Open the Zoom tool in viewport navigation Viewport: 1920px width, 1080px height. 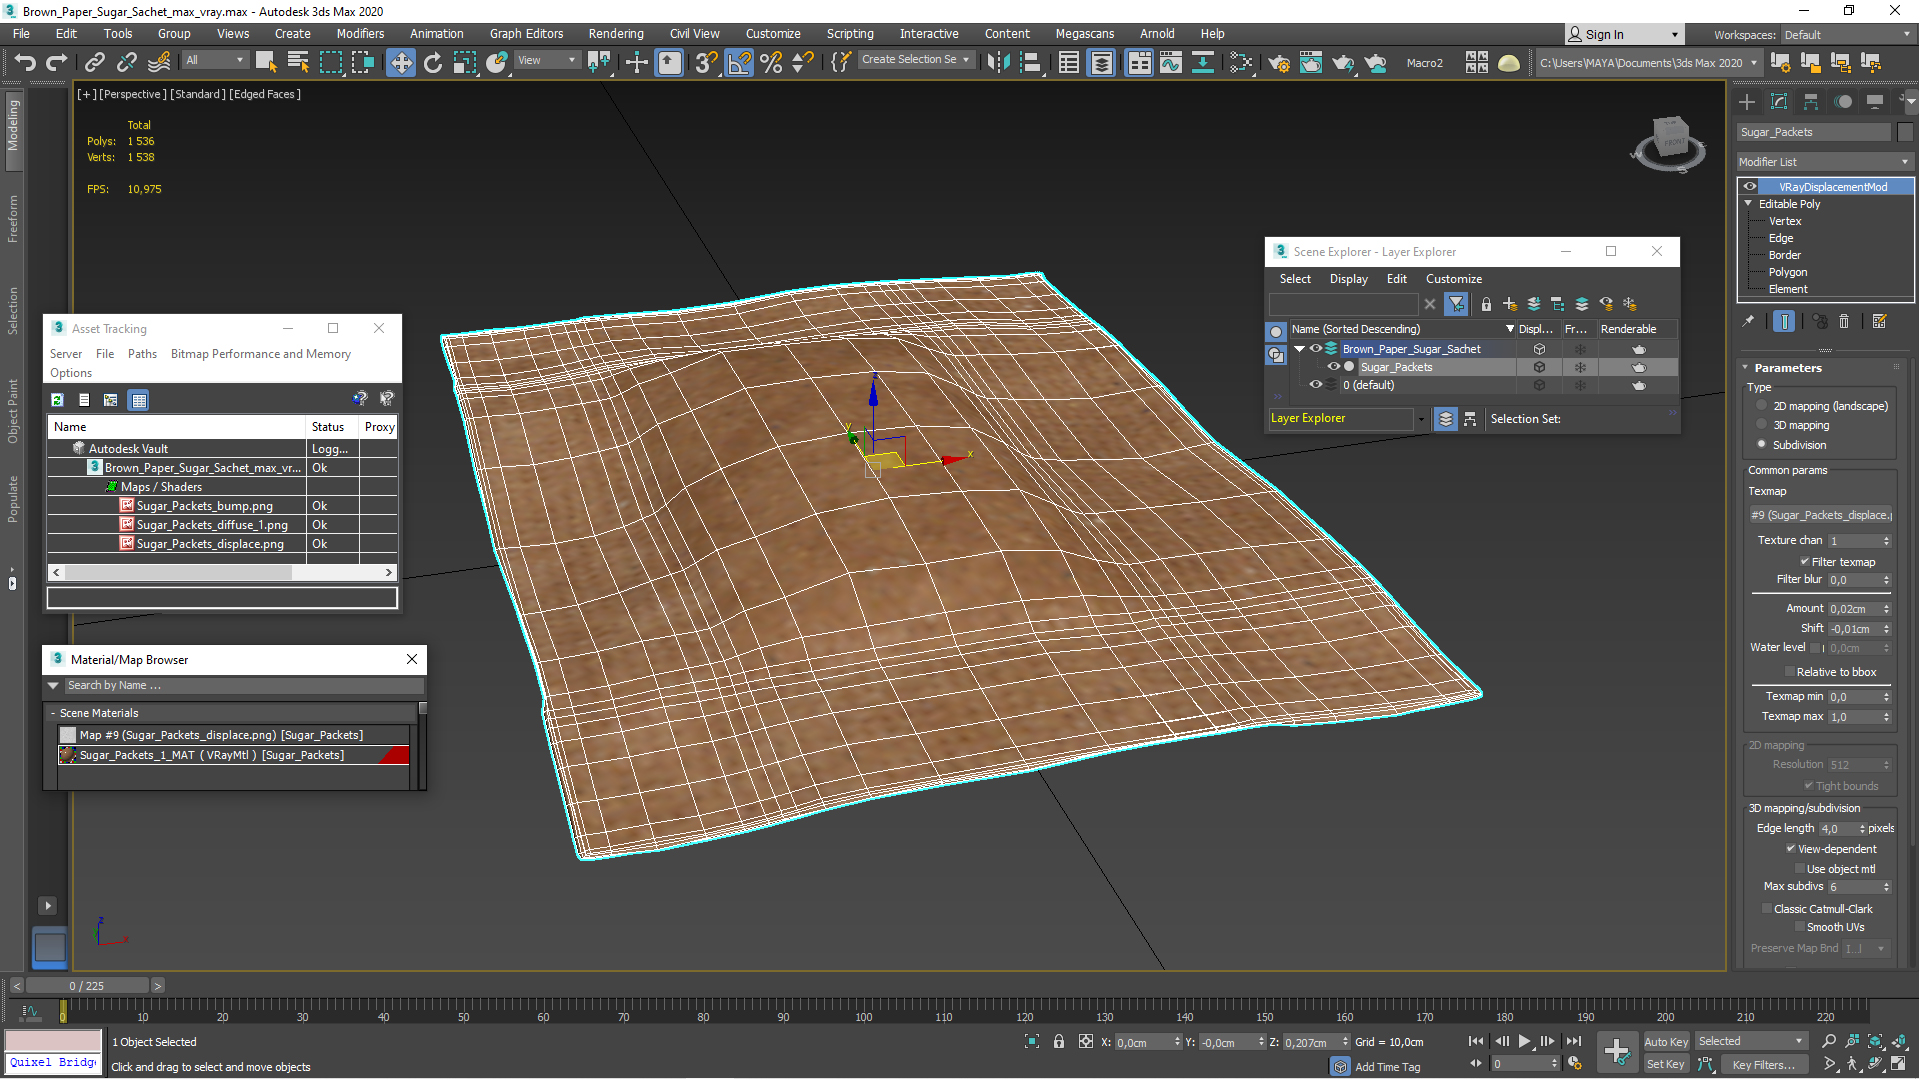coord(1829,1041)
